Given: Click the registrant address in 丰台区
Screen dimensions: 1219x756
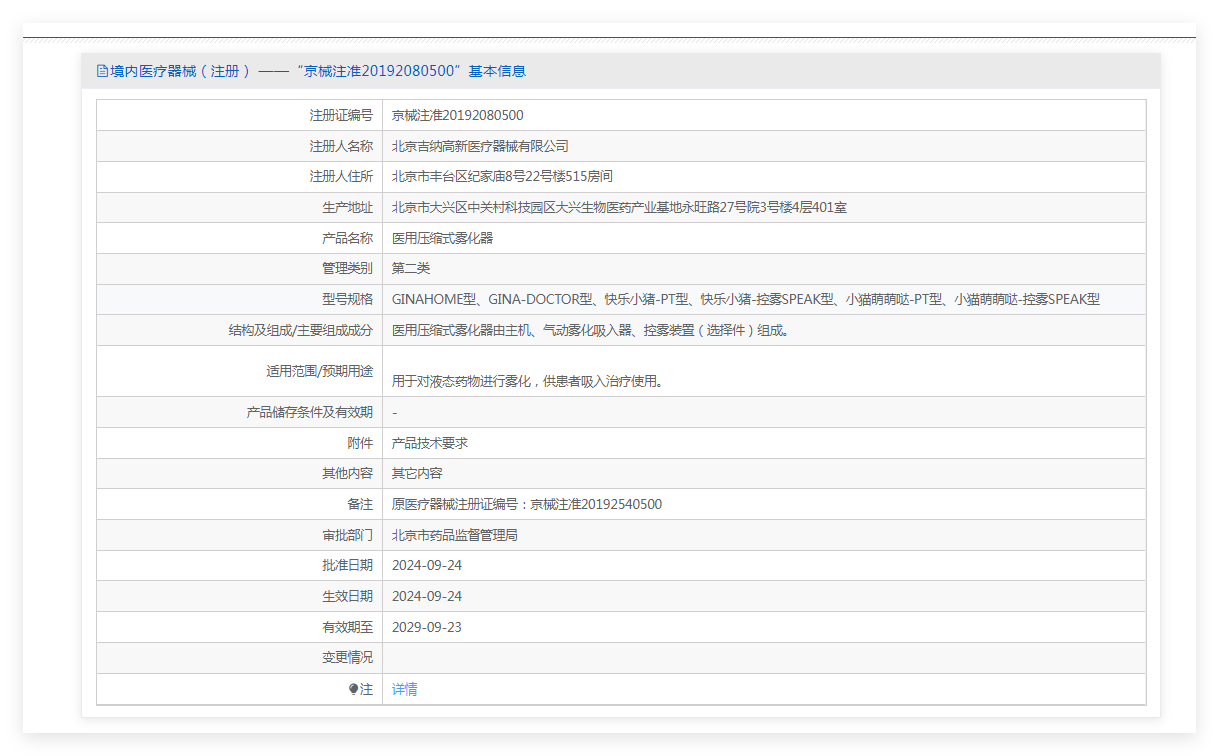Looking at the screenshot, I should tap(502, 177).
